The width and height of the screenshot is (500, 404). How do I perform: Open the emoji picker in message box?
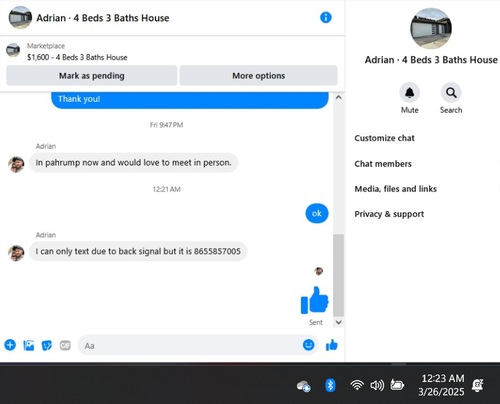(x=308, y=345)
